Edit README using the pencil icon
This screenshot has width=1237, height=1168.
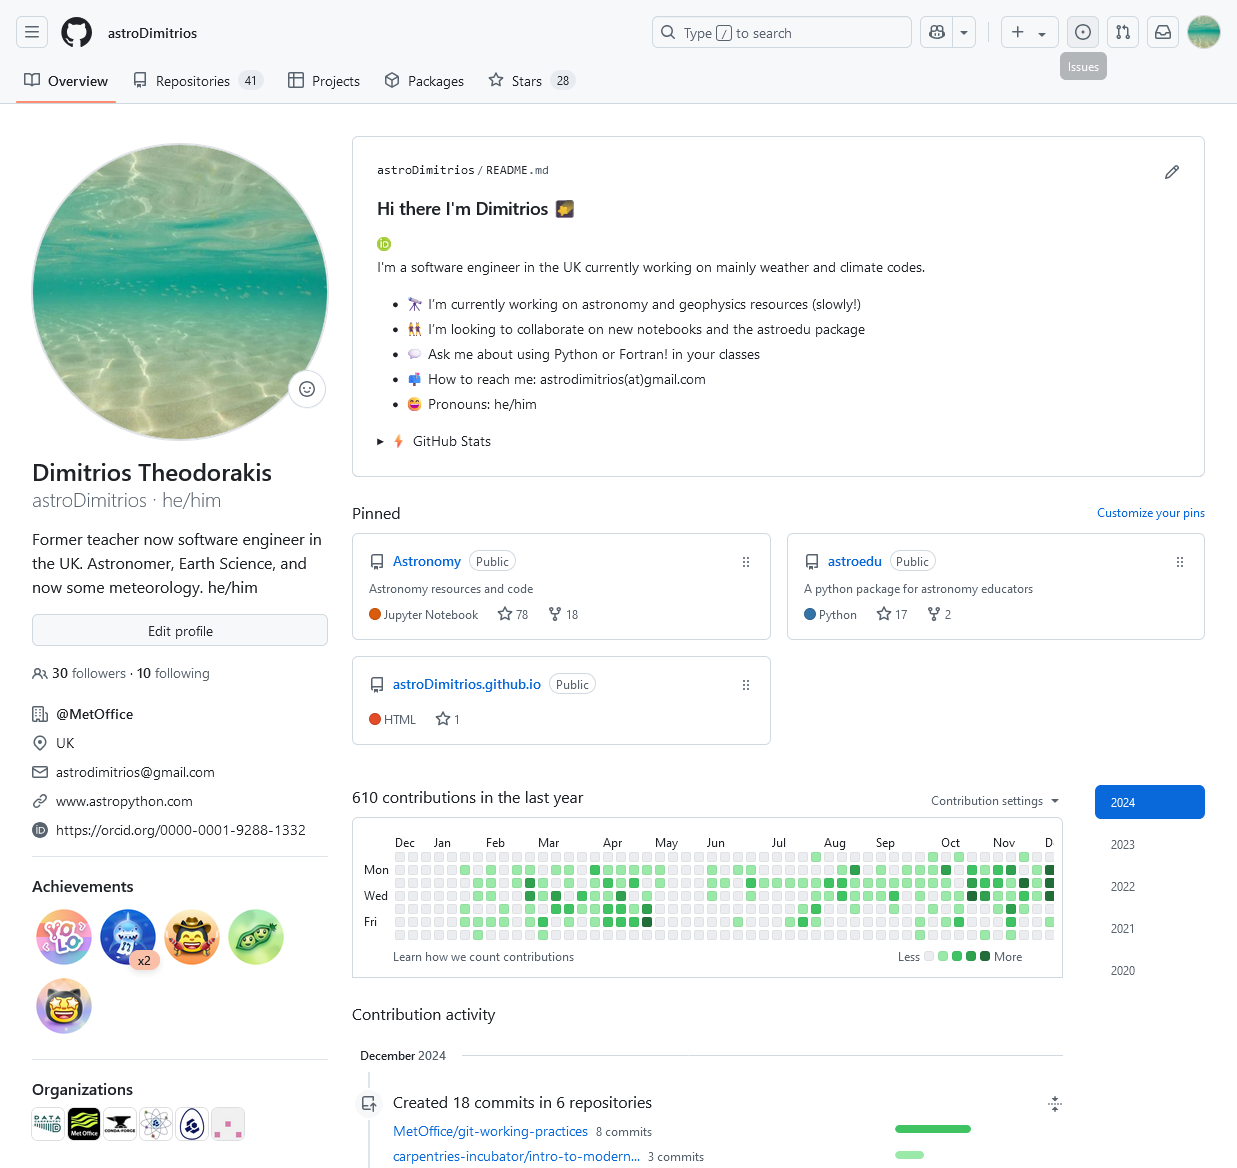point(1172,172)
